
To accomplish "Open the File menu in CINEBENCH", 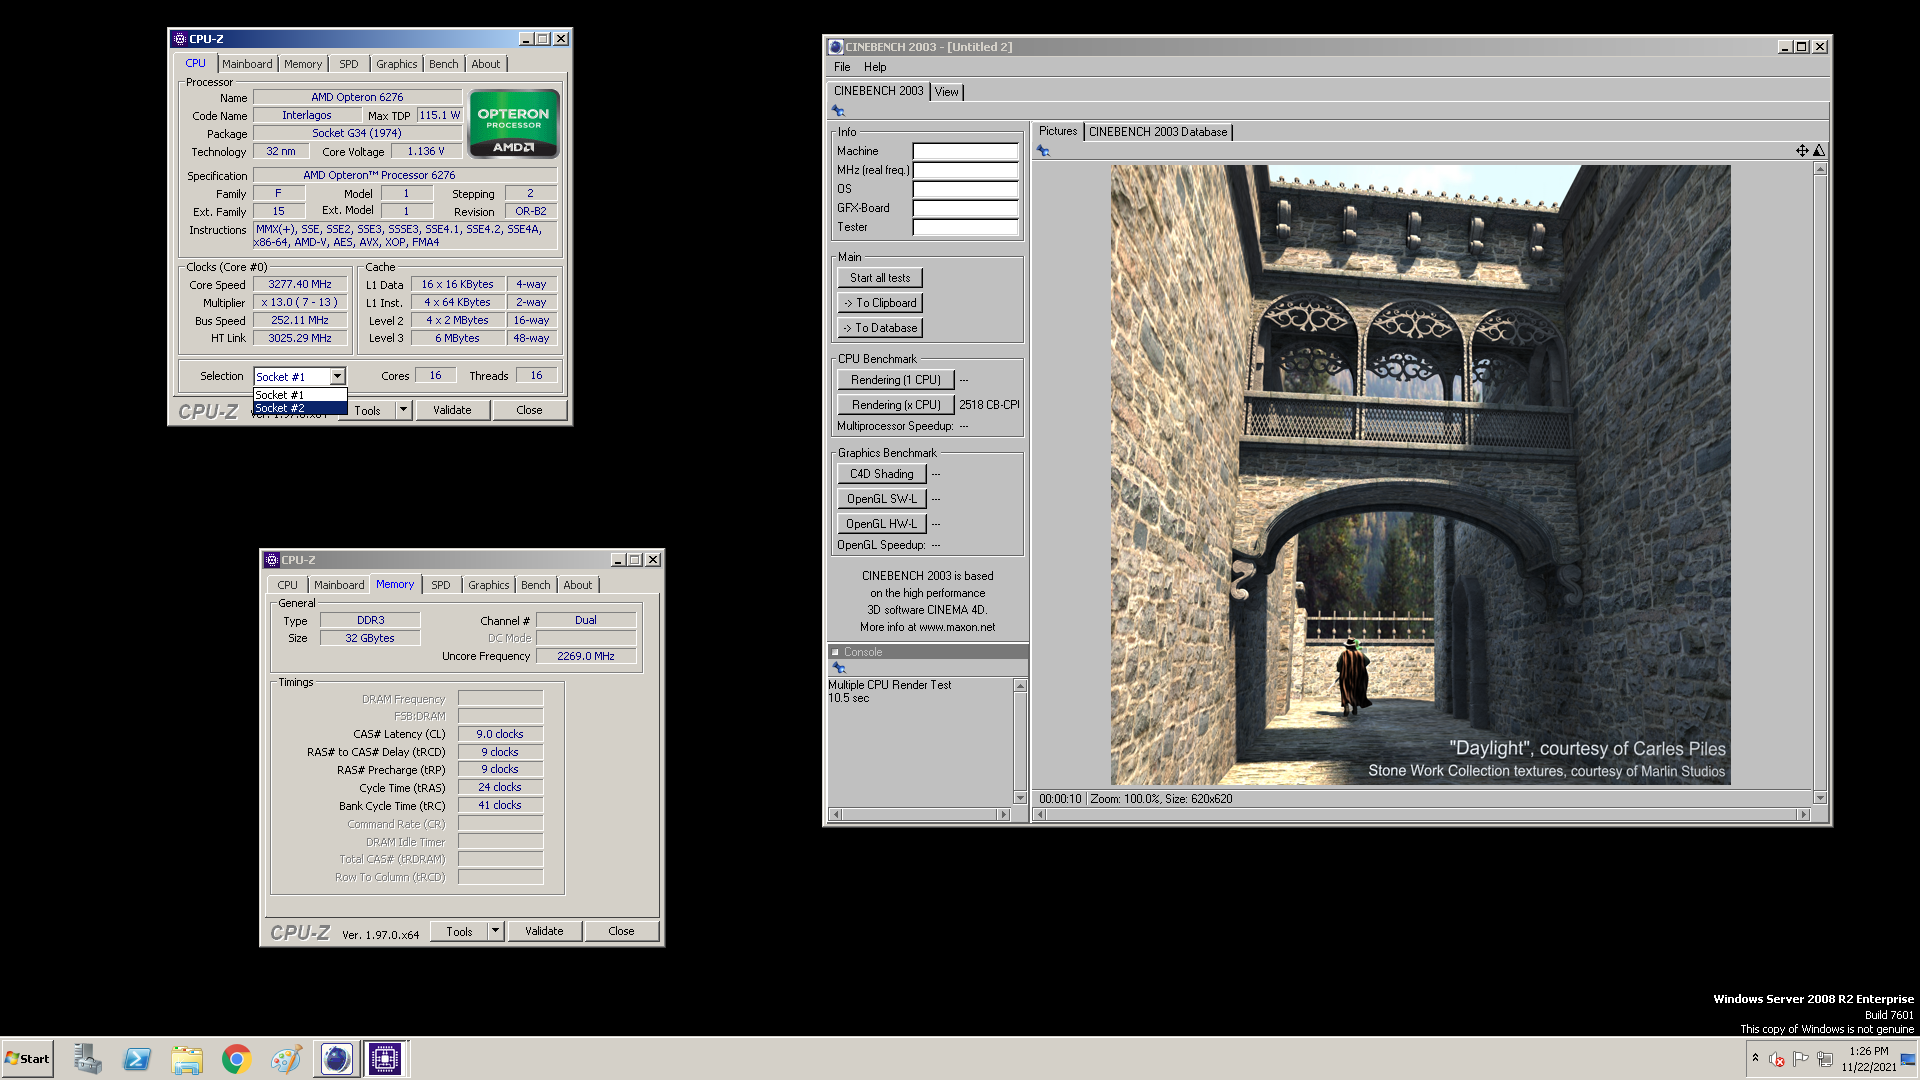I will [x=842, y=67].
